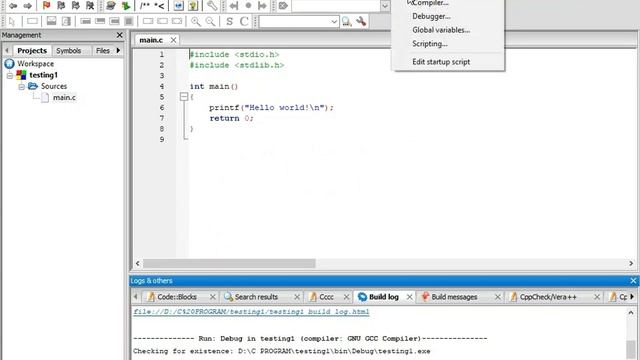This screenshot has width=640, height=360.
Task: Close the Search results tab
Action: (297, 297)
